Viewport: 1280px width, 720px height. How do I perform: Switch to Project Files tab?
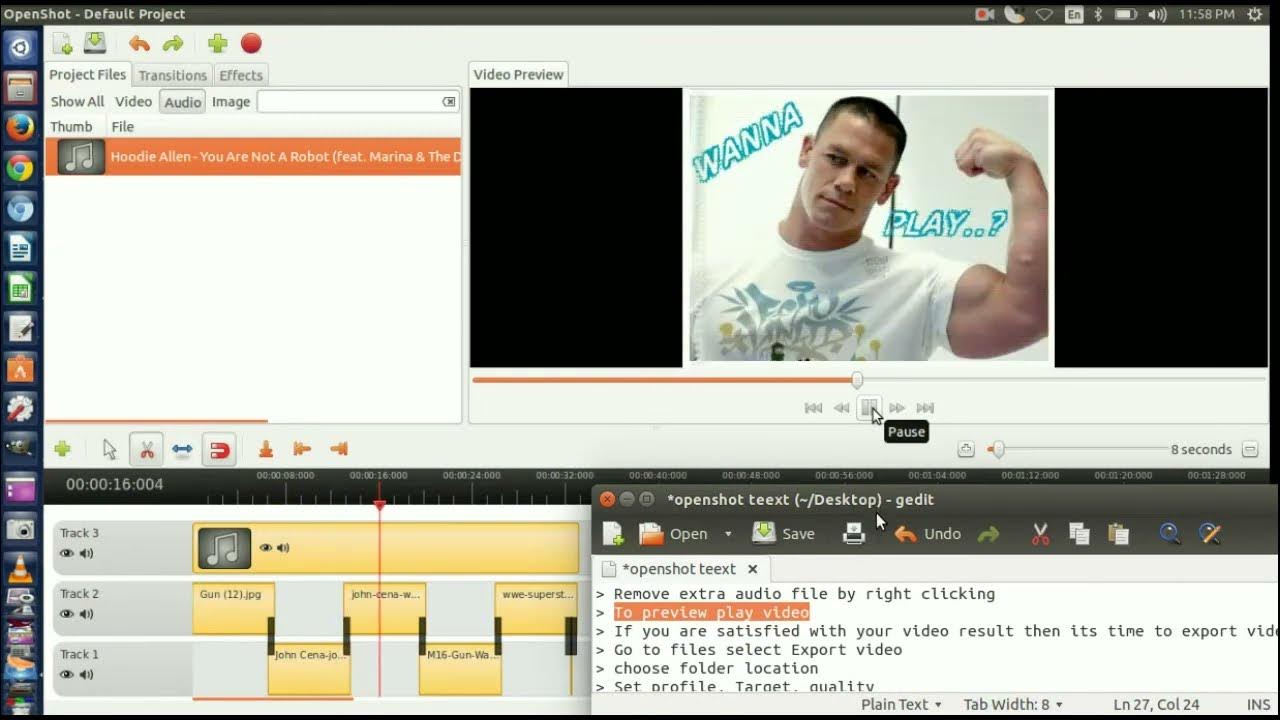click(87, 74)
